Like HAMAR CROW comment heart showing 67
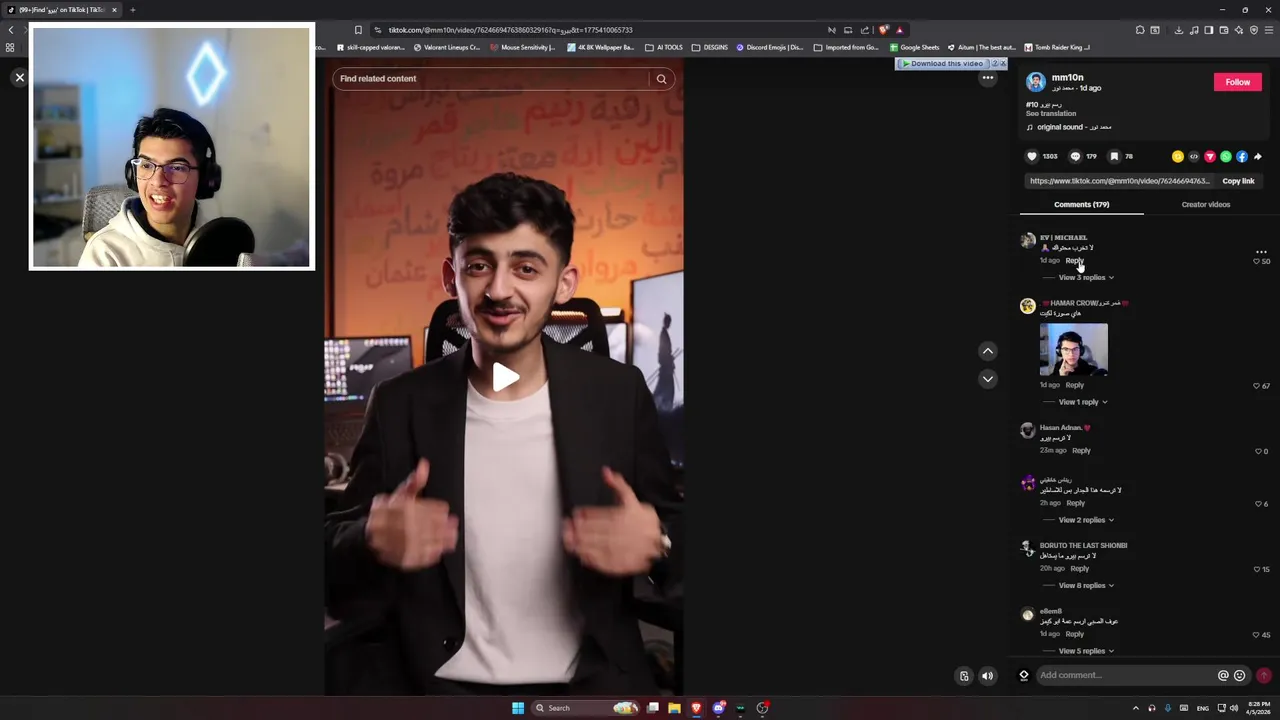This screenshot has width=1280, height=720. click(1257, 386)
